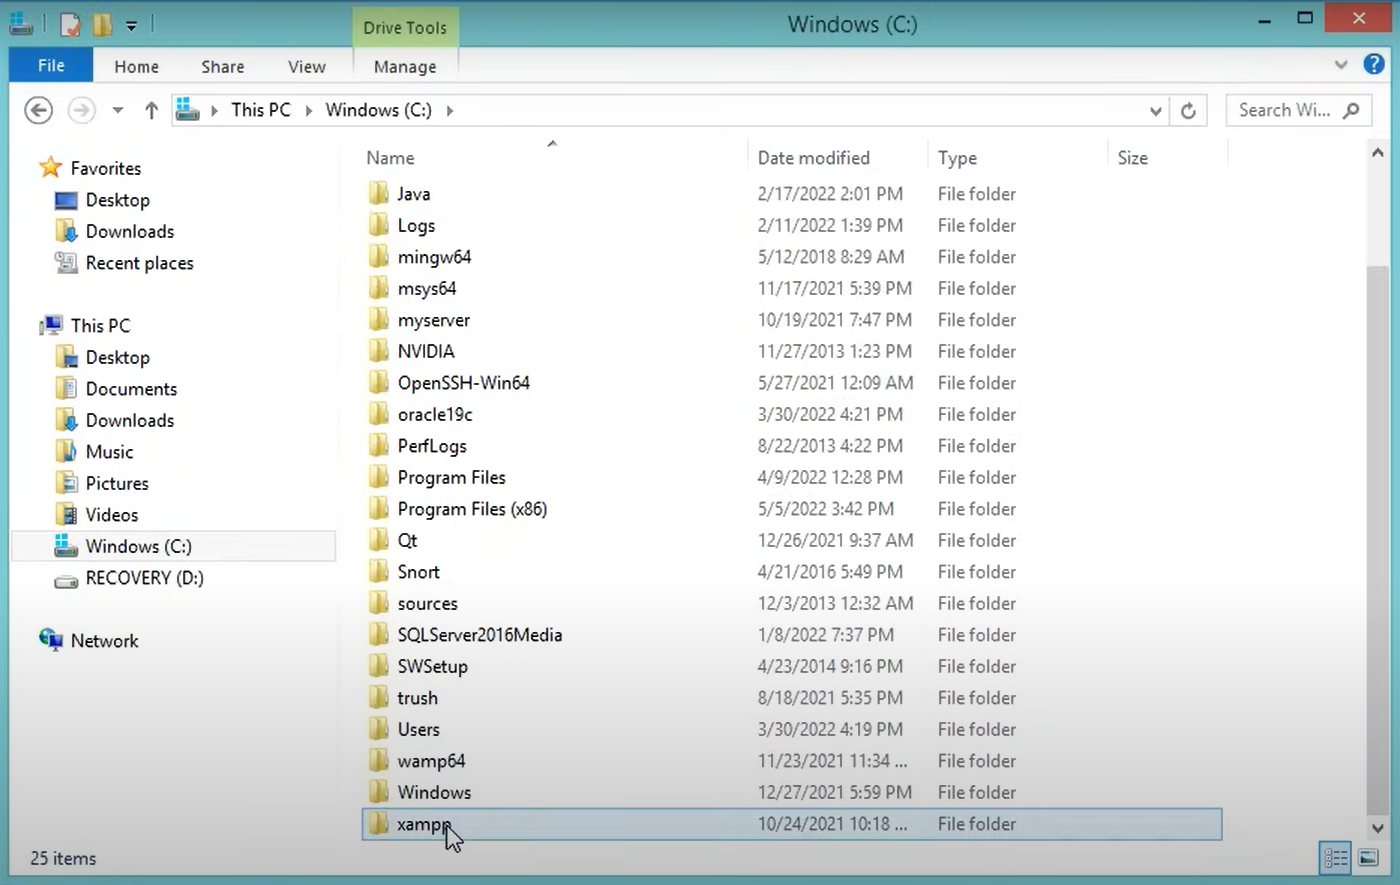Click the This PC icon in breadcrumb bar

pyautogui.click(x=260, y=110)
